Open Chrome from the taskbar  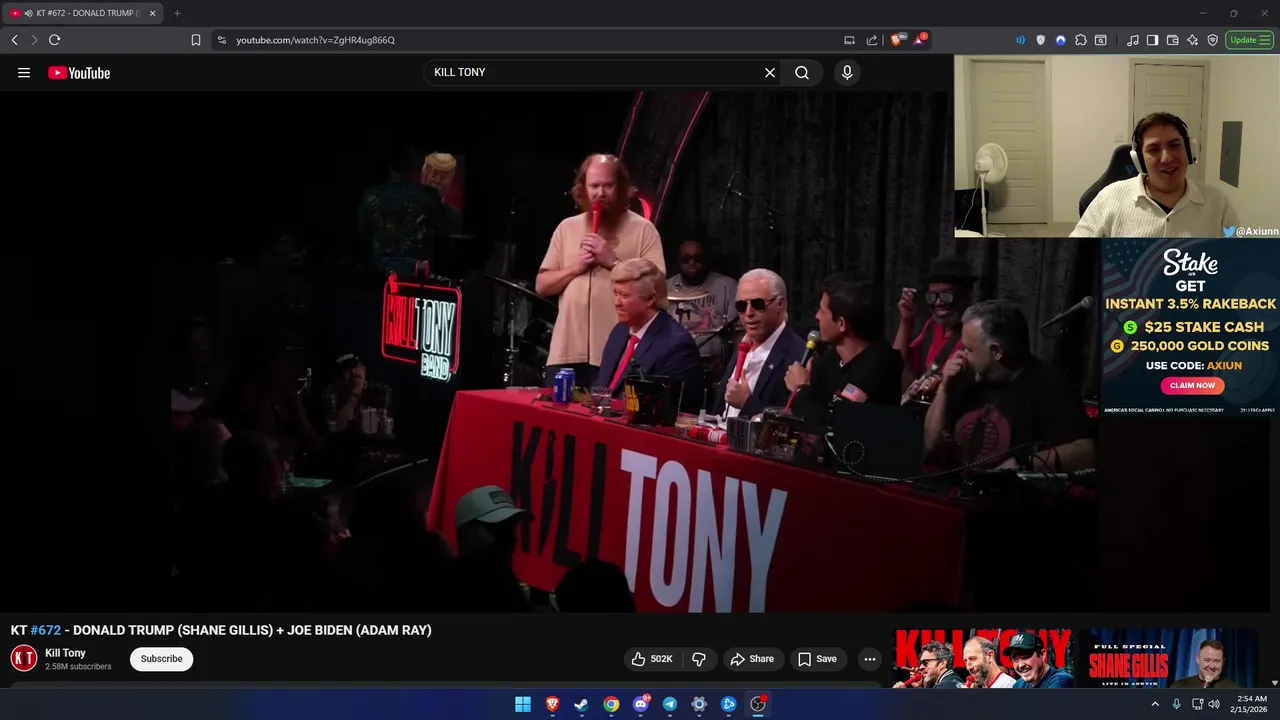point(611,704)
